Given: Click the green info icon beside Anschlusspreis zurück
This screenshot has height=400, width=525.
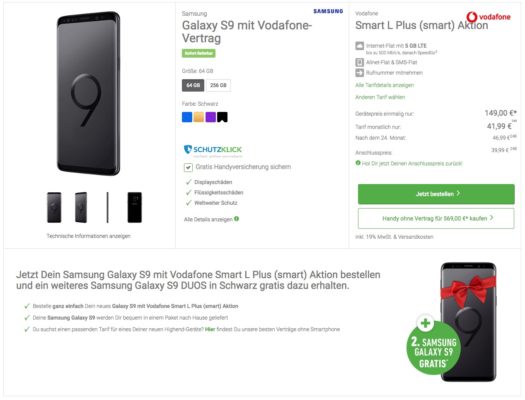Looking at the screenshot, I should [x=358, y=163].
